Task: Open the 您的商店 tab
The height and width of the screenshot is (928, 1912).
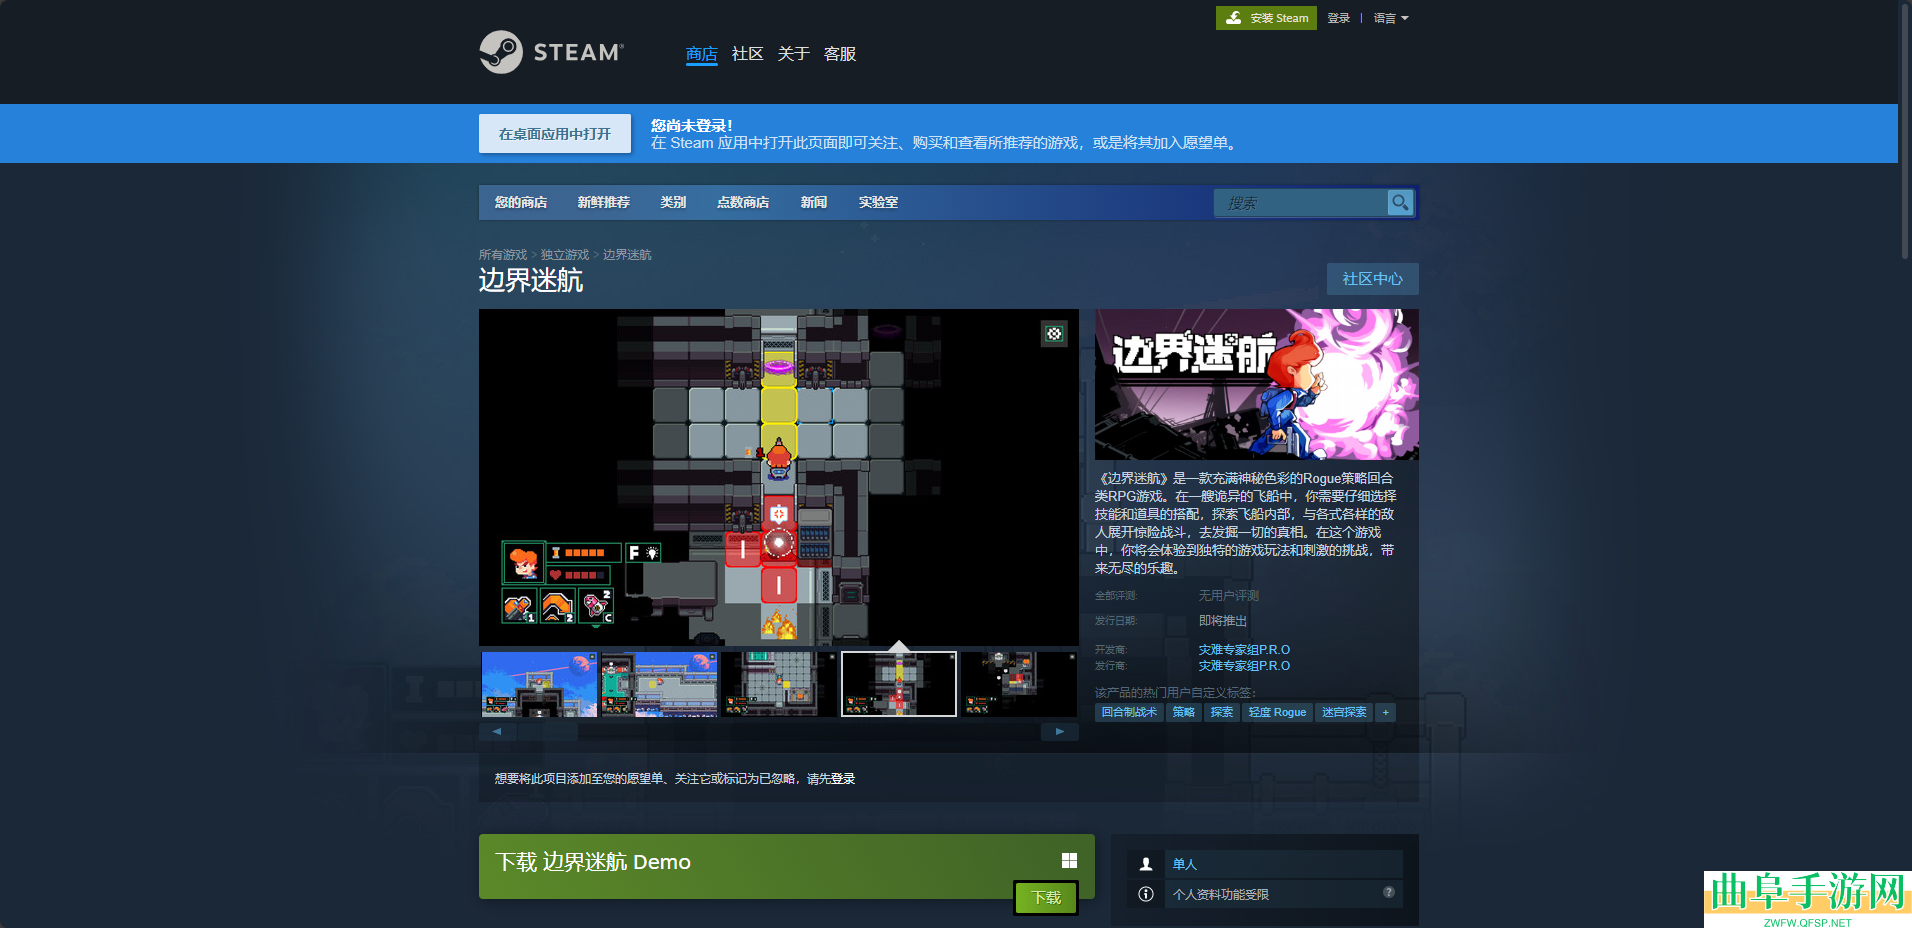Action: pos(521,202)
